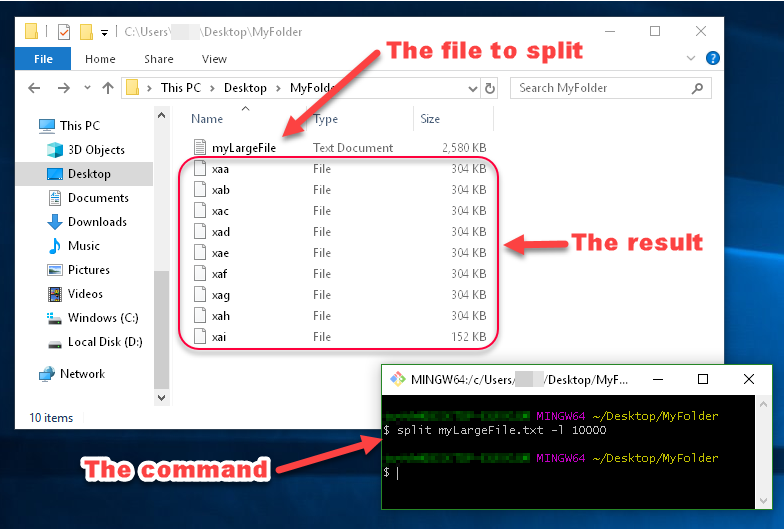Click the '152 KB' size cell
This screenshot has width=784, height=529.
point(468,336)
